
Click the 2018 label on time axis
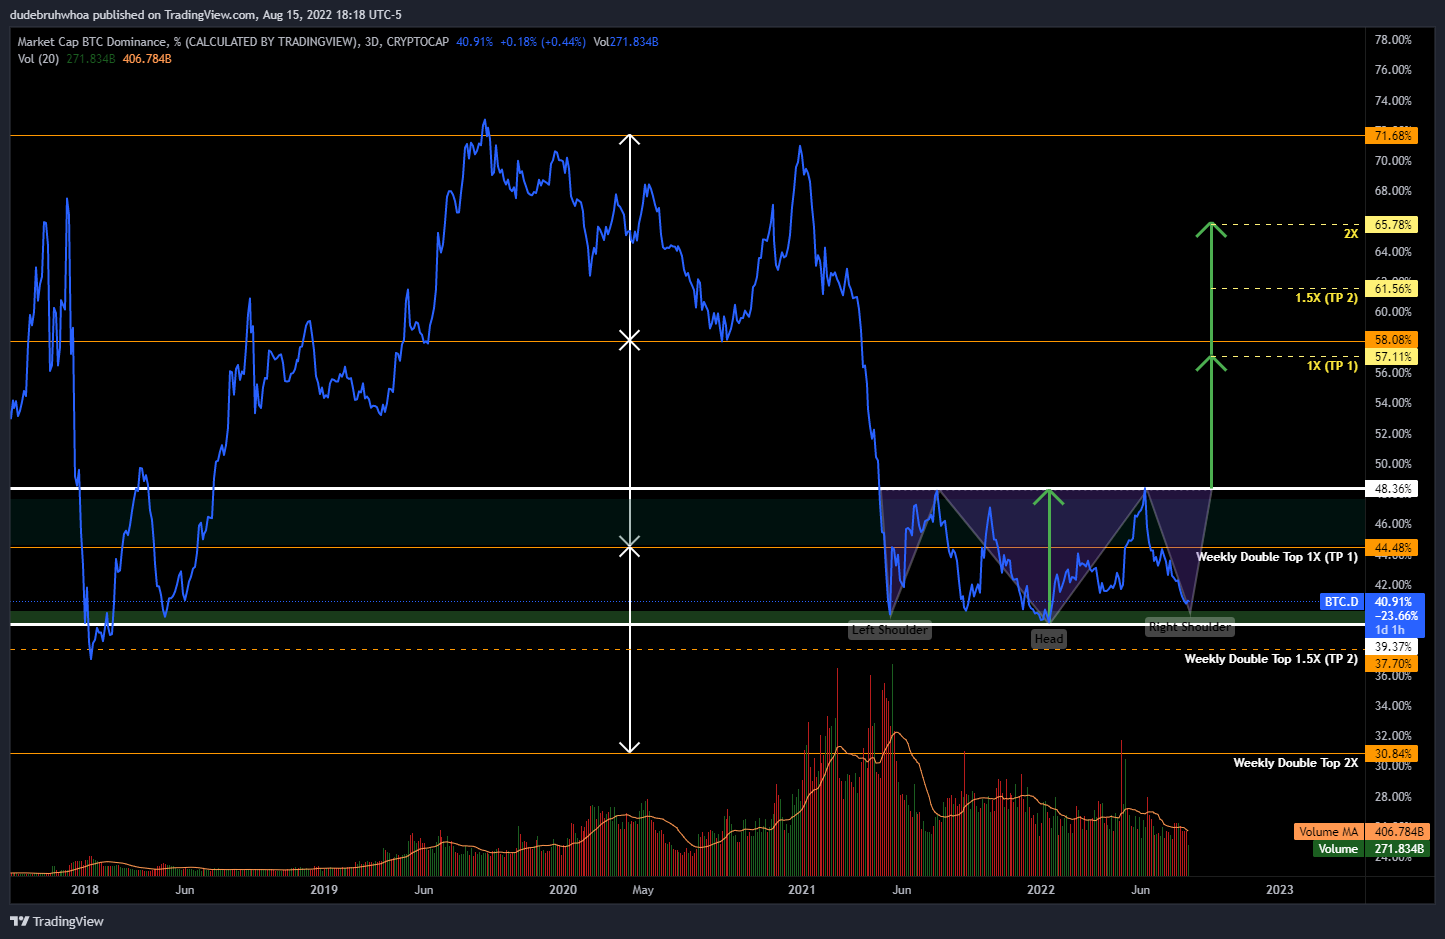(x=85, y=889)
